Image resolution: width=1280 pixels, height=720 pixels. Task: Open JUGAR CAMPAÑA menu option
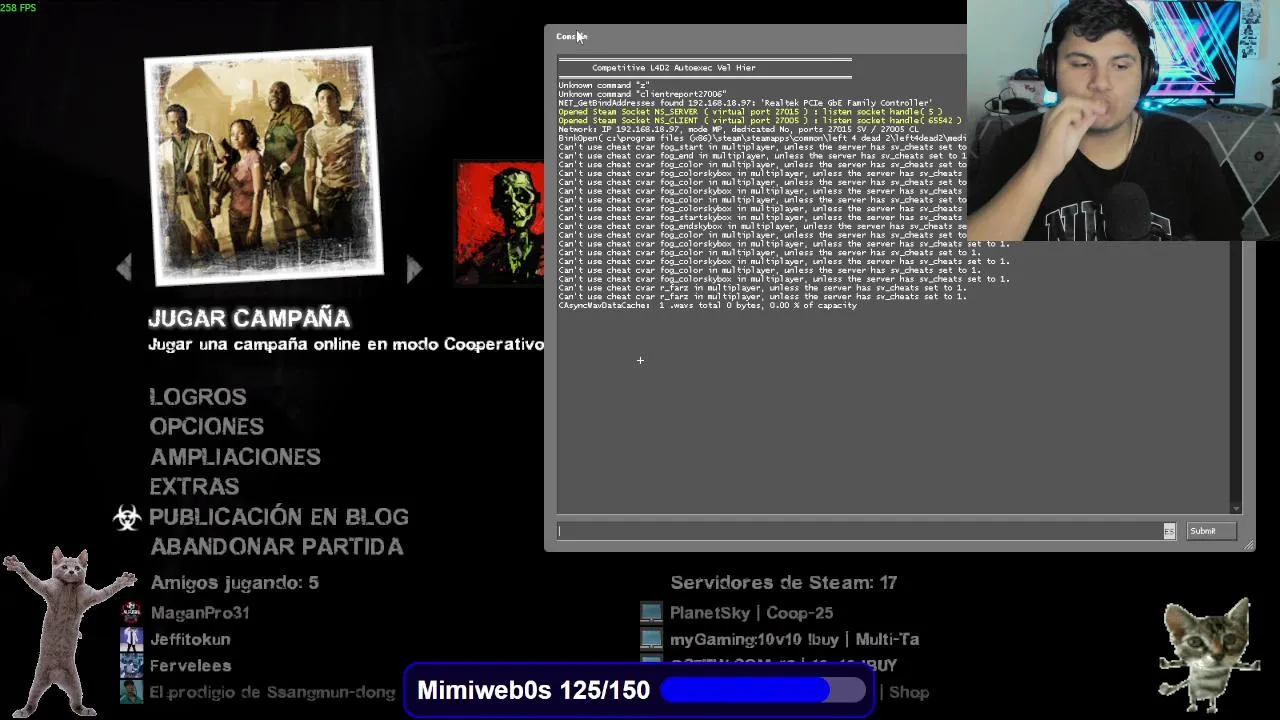[249, 318]
